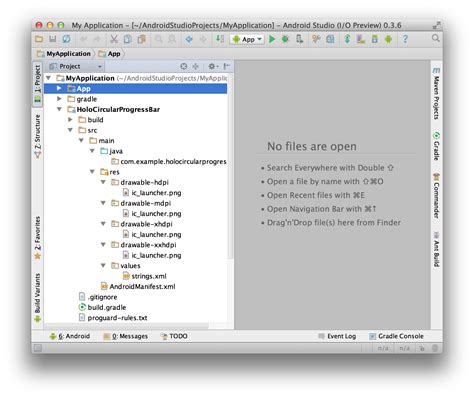Open the 6: Android tool window

click(x=70, y=336)
